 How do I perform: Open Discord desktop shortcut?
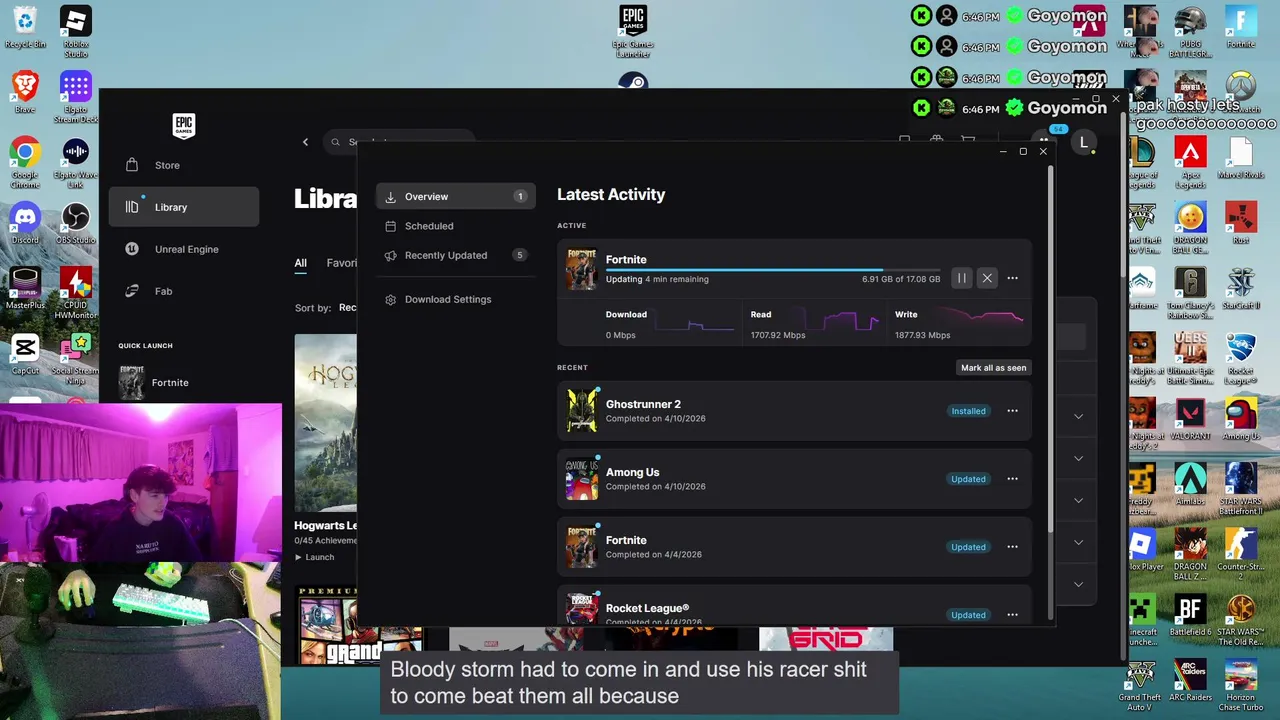pyautogui.click(x=25, y=223)
